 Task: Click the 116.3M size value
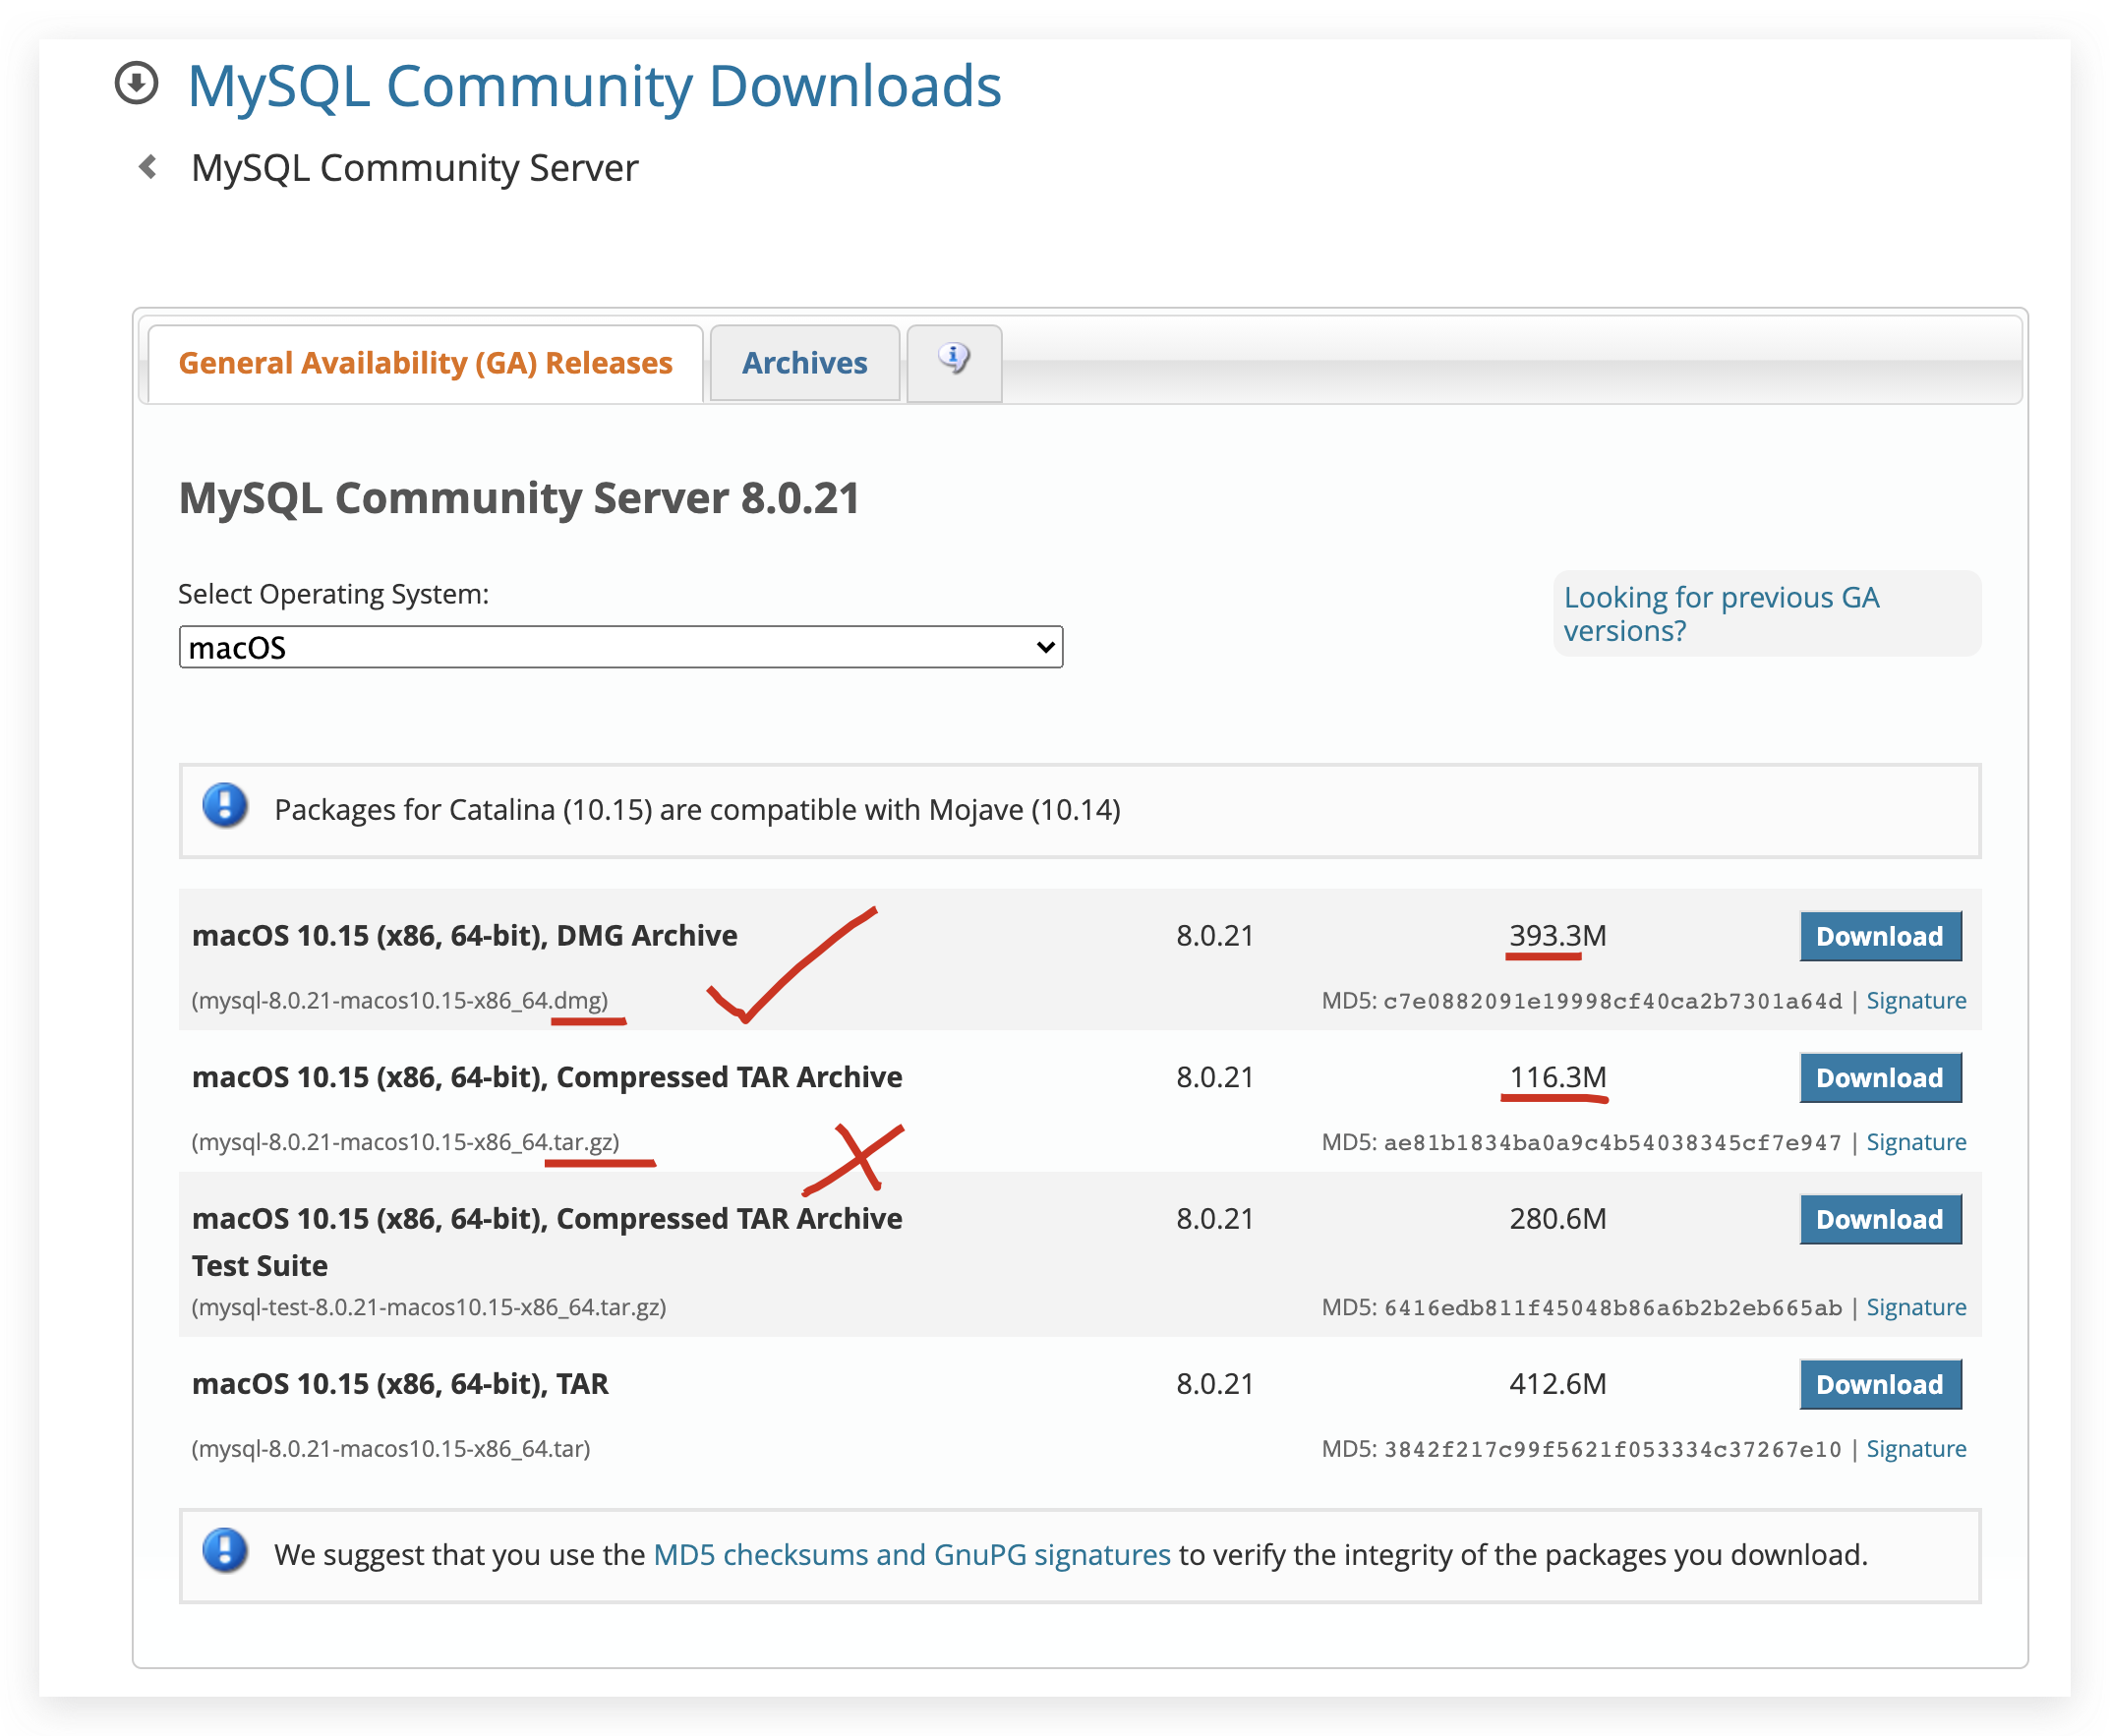(1557, 1078)
